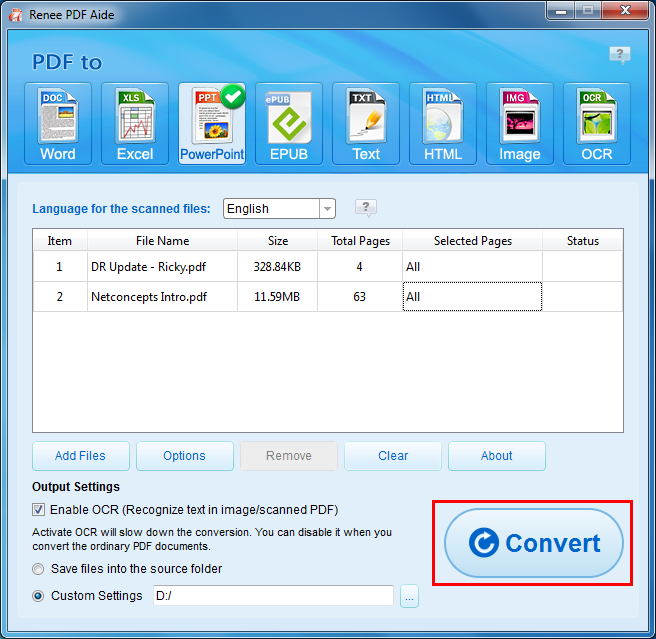Select the PowerPoint format icon
This screenshot has height=639, width=656.
[212, 123]
